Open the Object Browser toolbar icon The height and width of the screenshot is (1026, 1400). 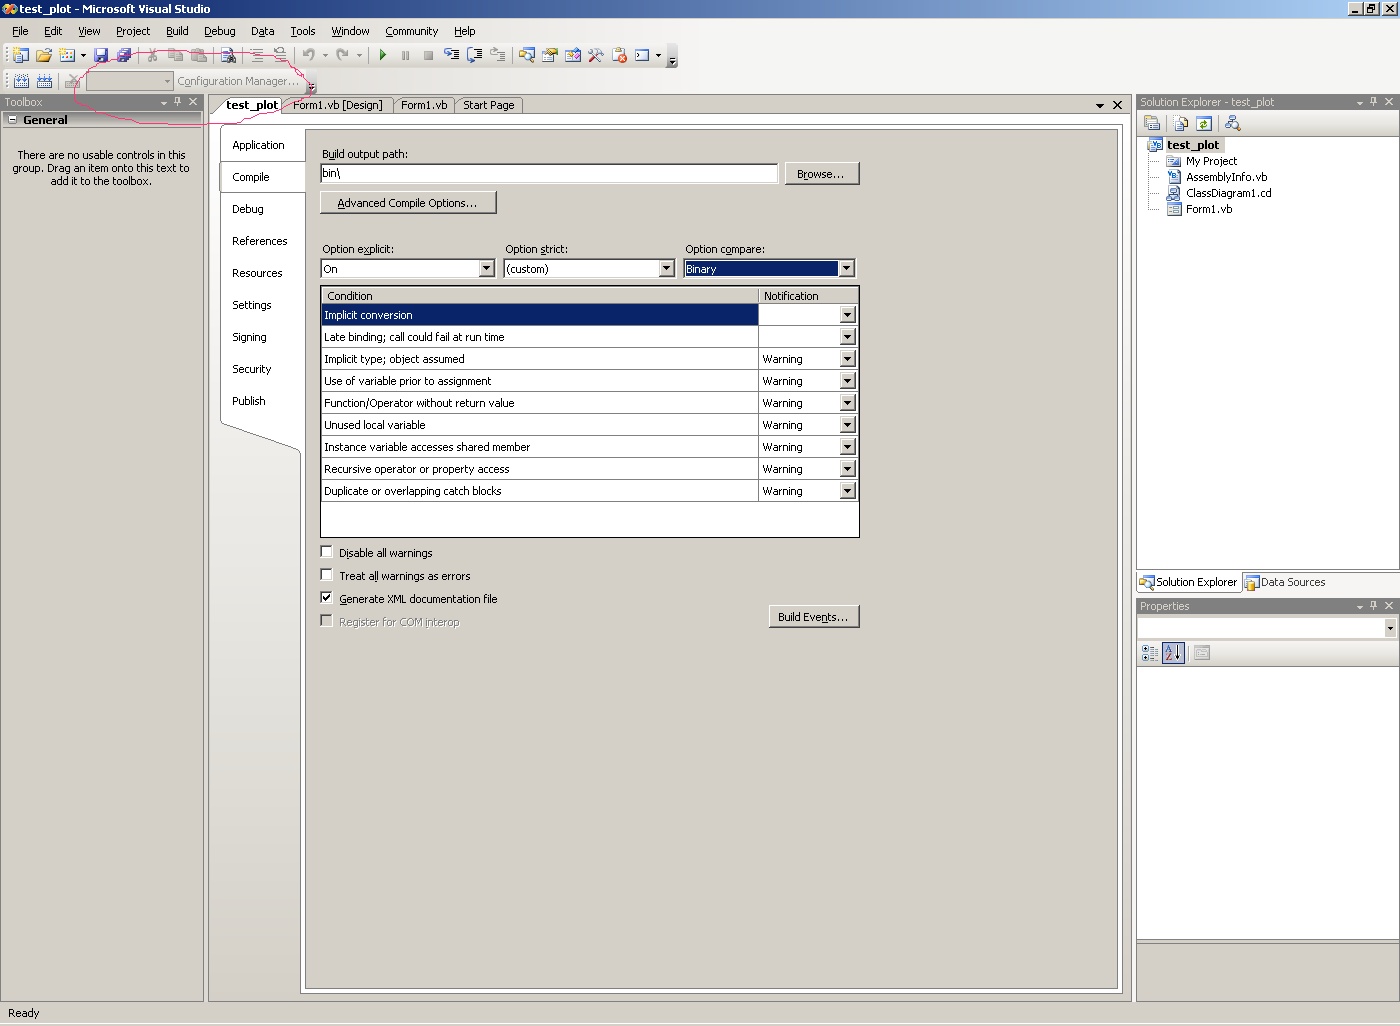click(573, 55)
